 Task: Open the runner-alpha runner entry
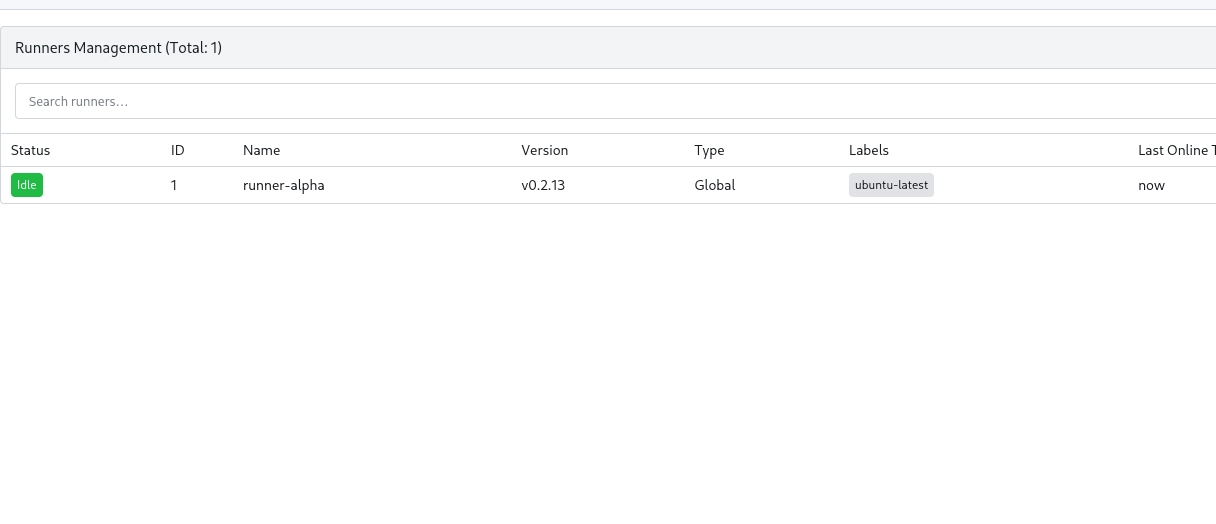tap(283, 185)
